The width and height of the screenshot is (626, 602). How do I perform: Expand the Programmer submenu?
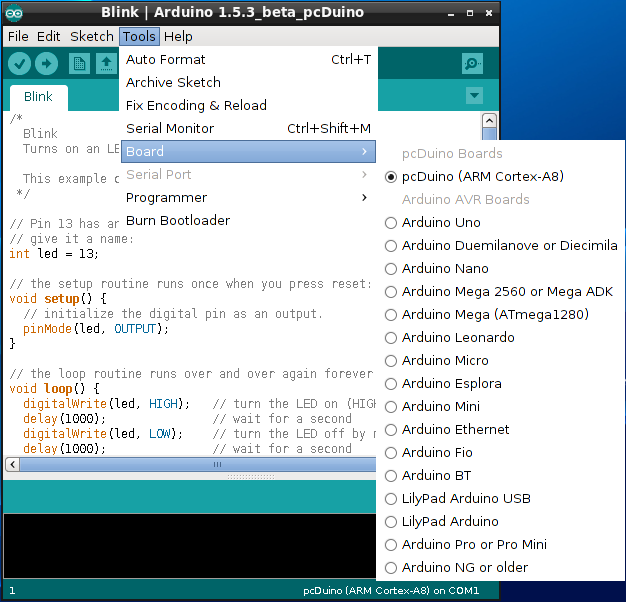248,198
